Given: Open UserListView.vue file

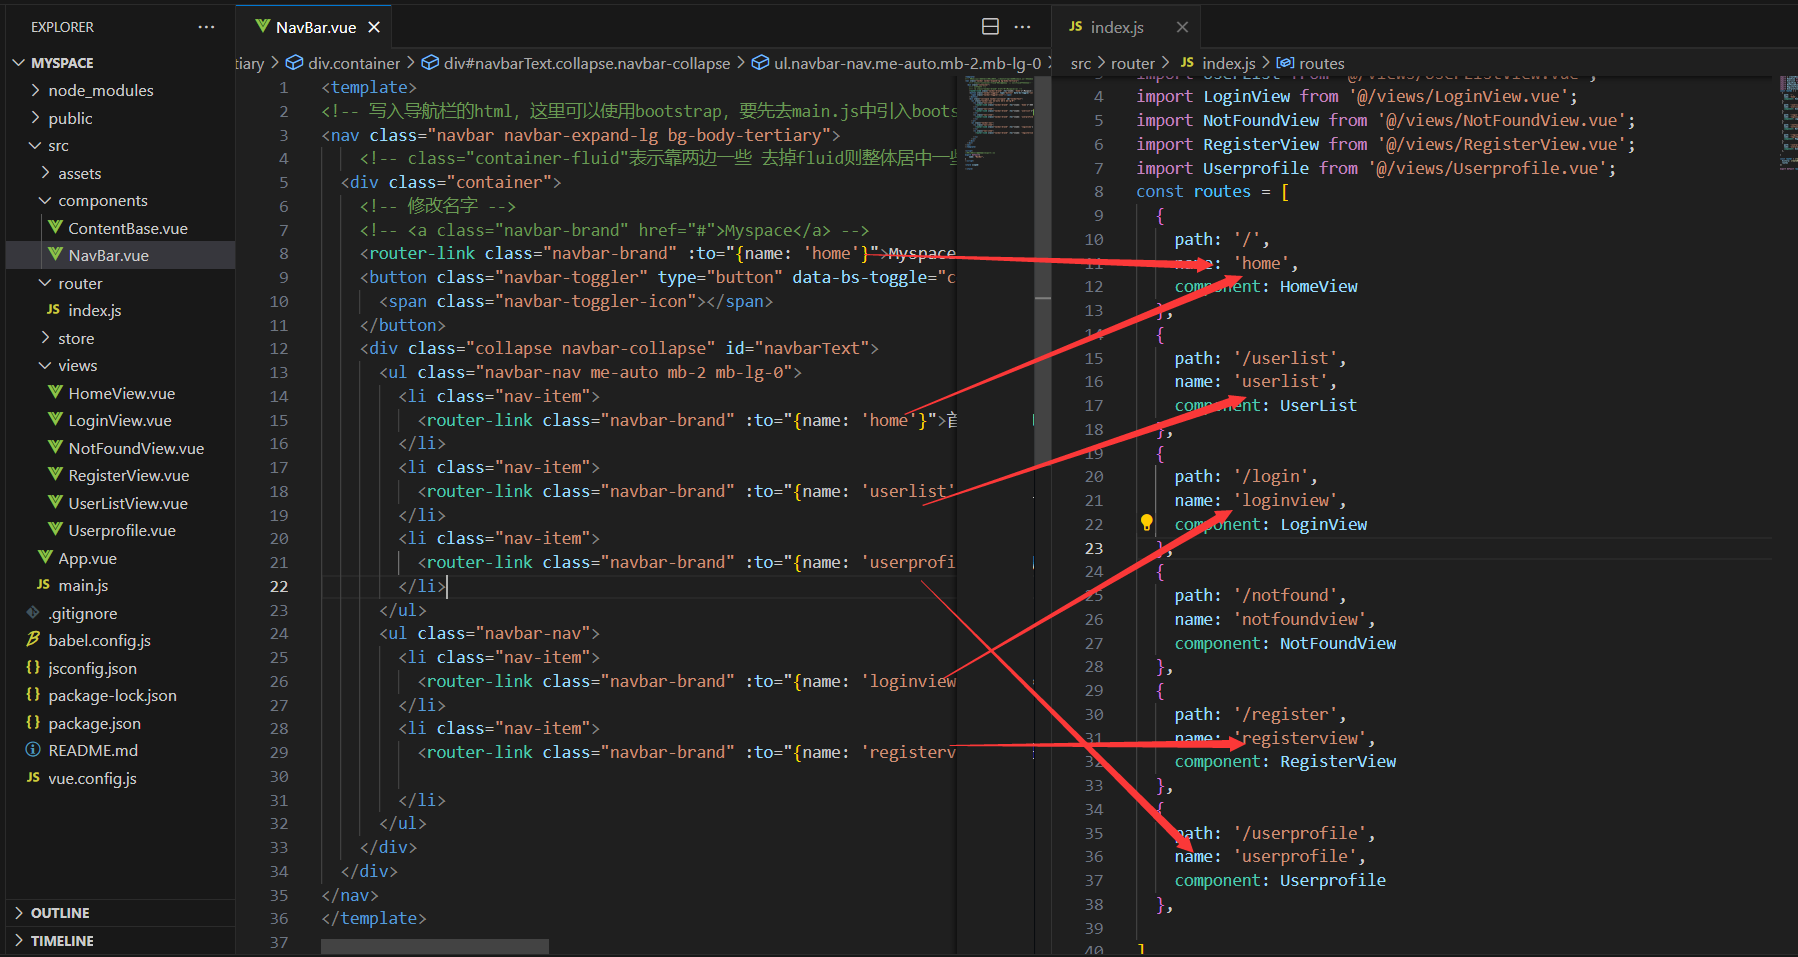Looking at the screenshot, I should 128,503.
